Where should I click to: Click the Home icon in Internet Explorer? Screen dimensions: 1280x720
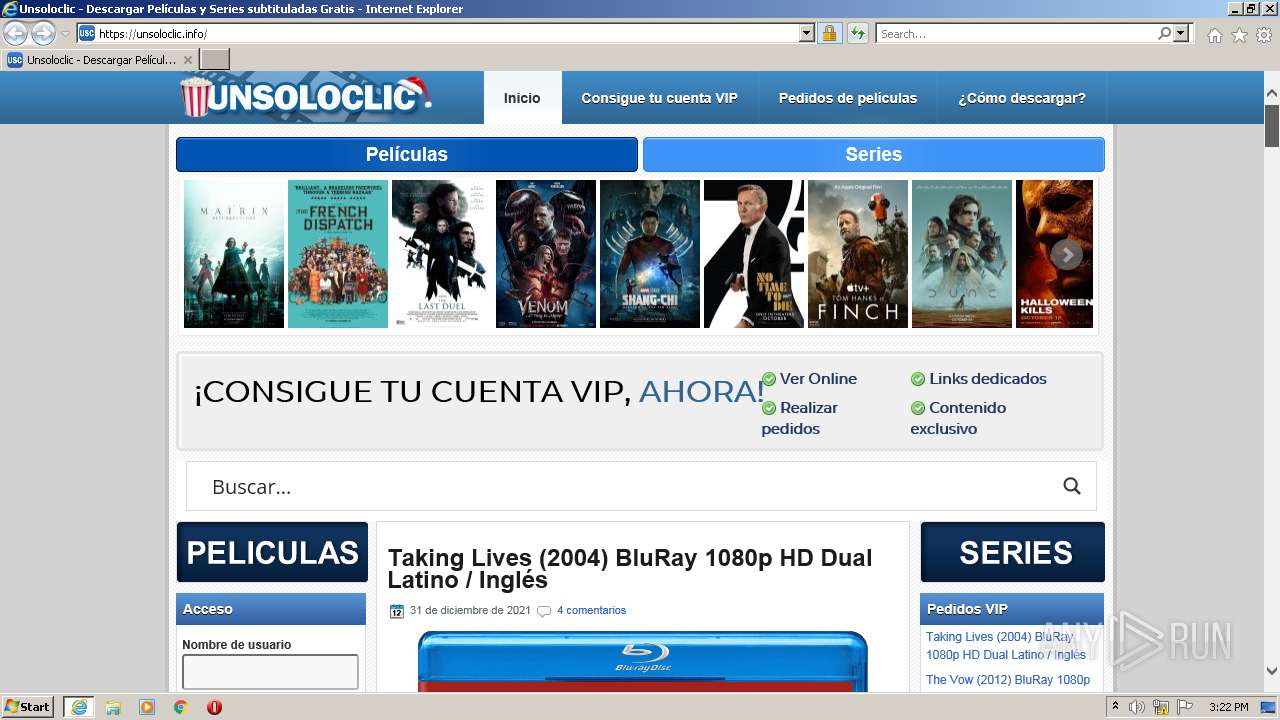[1214, 35]
